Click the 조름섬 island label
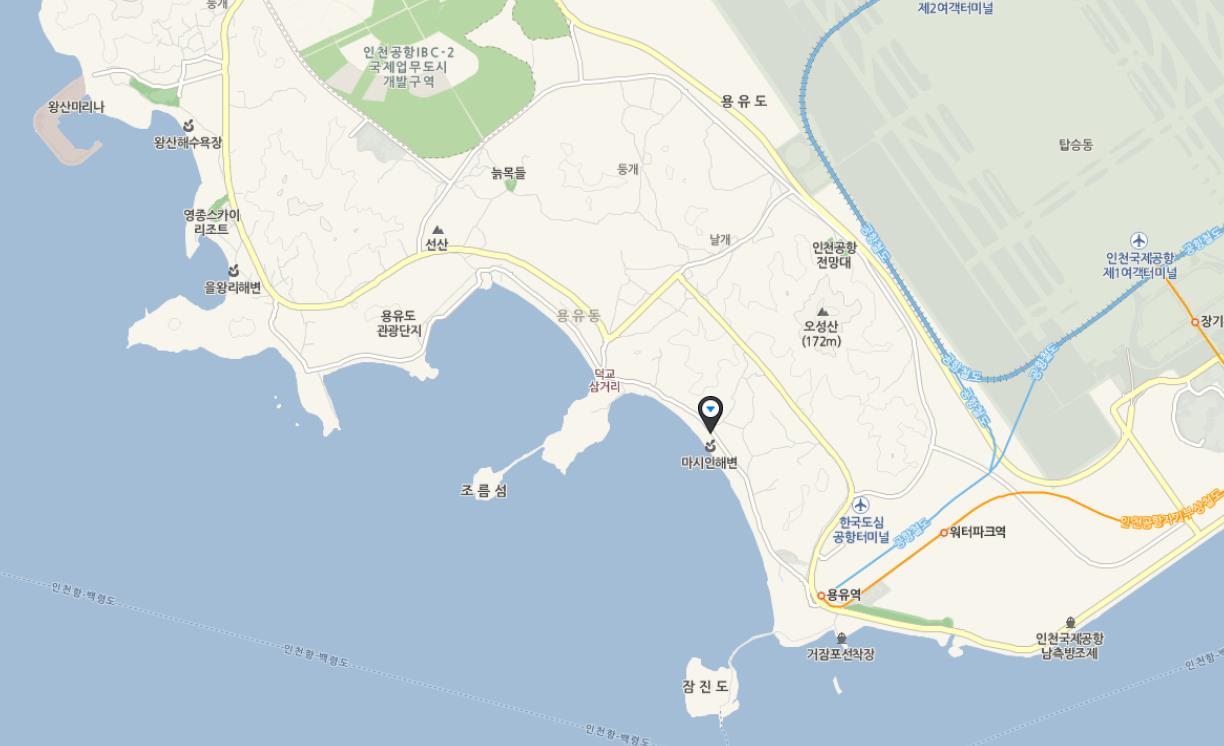1224x746 pixels. click(484, 491)
